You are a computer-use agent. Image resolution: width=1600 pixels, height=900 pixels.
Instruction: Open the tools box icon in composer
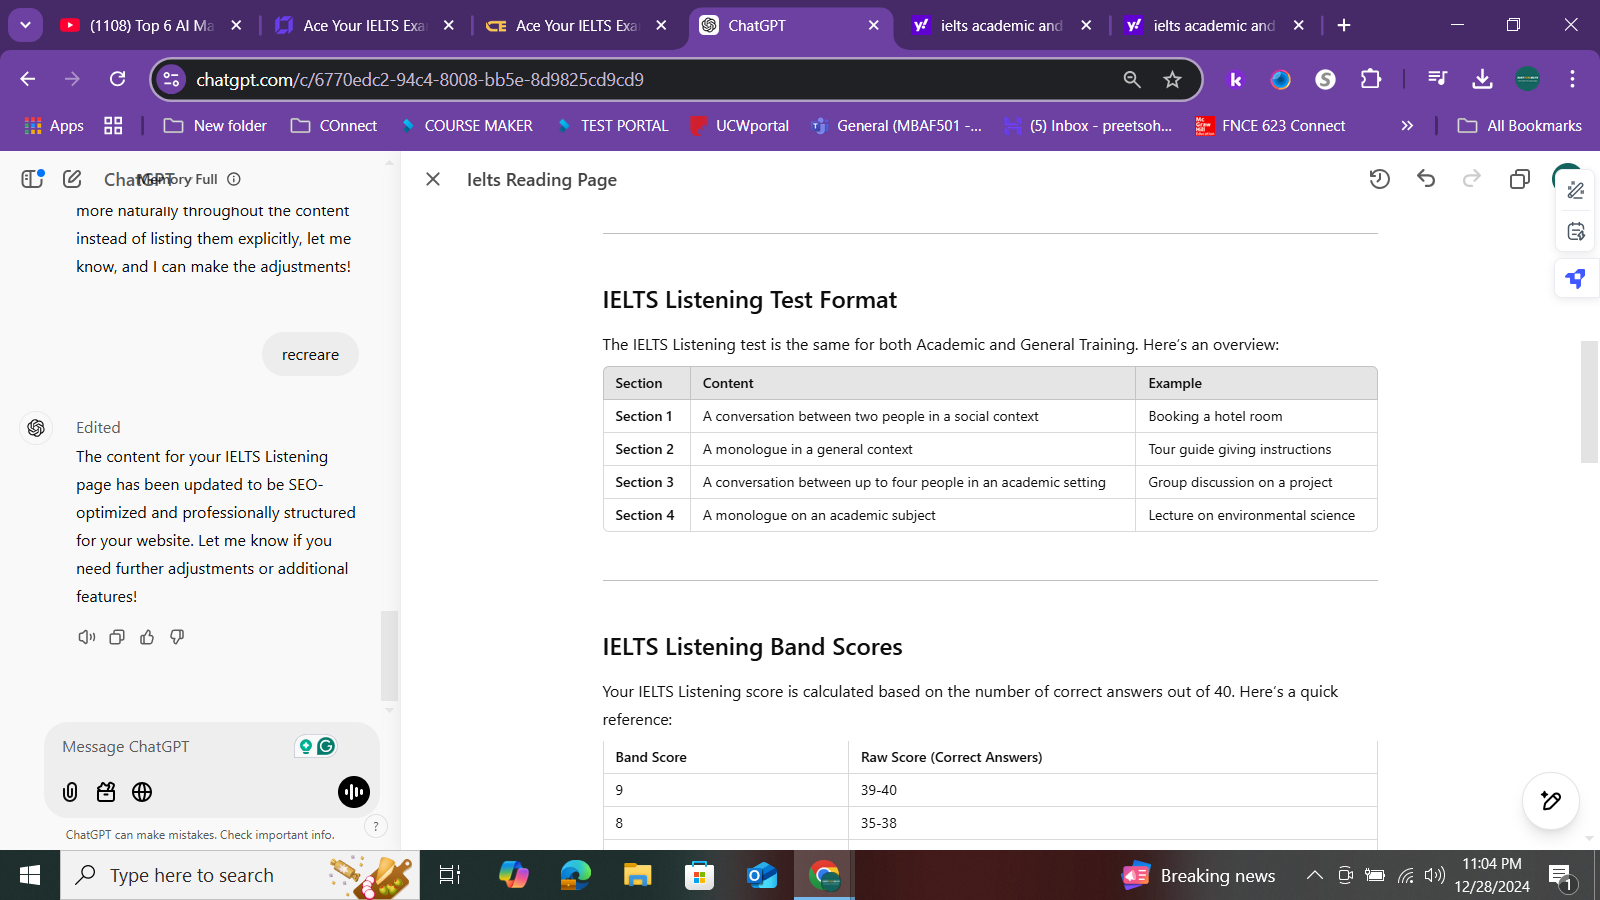(106, 792)
